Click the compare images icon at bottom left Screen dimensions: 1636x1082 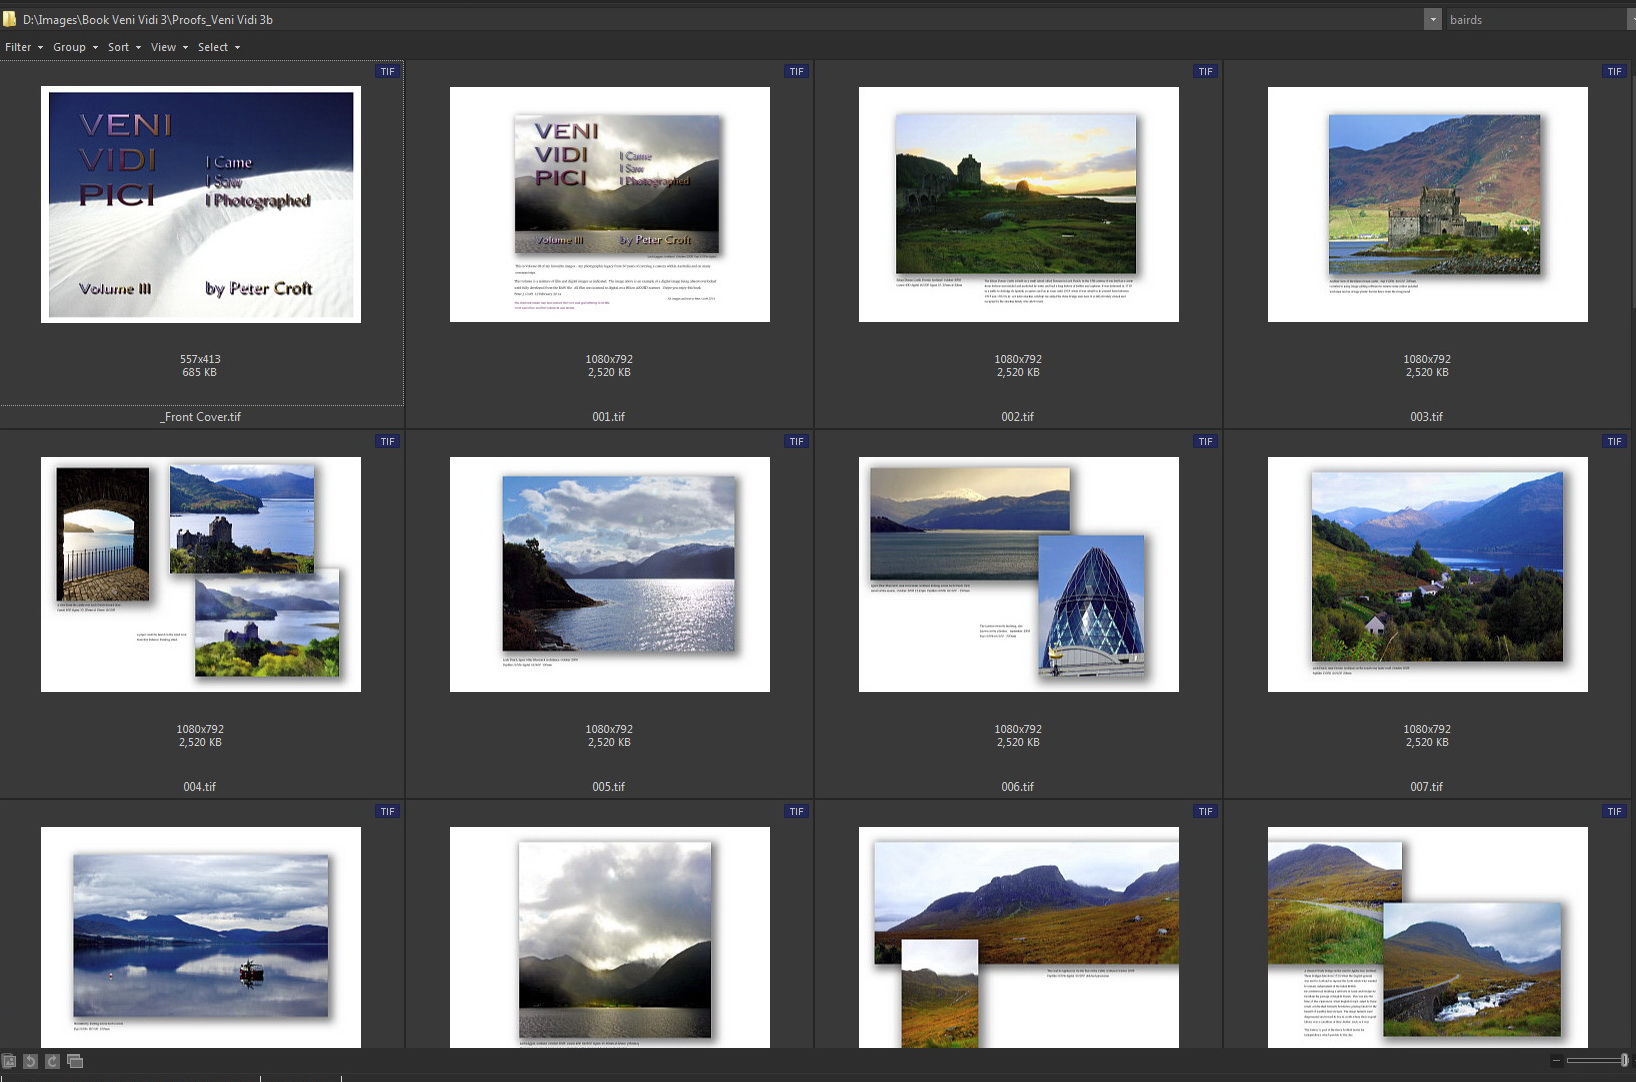click(x=9, y=1061)
